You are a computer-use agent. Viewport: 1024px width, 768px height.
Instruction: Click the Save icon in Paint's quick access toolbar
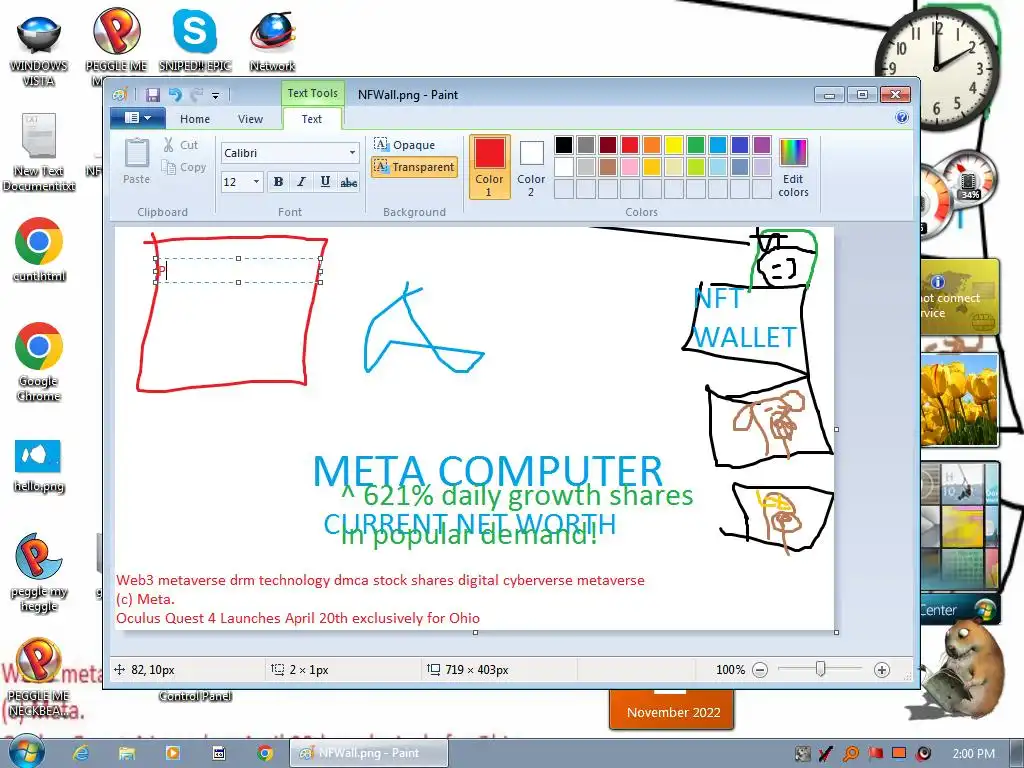click(x=153, y=95)
